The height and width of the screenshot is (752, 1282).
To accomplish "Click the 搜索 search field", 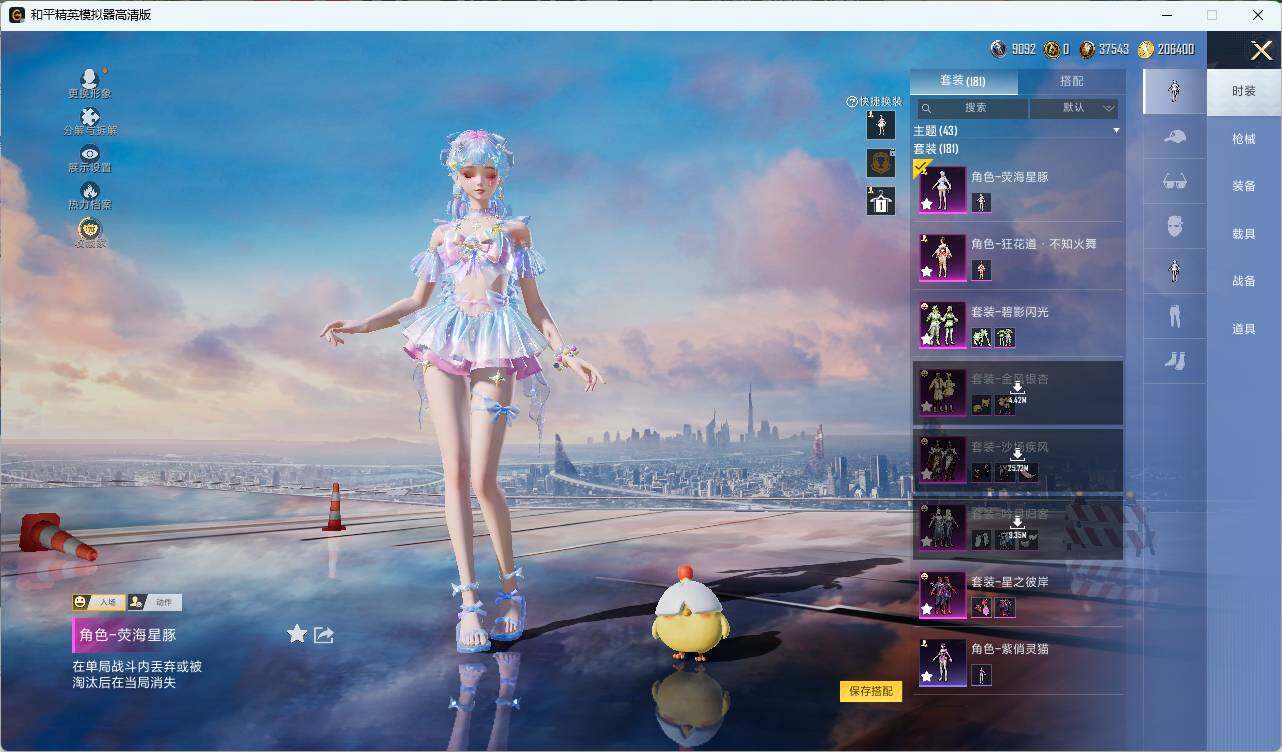I will coord(972,108).
